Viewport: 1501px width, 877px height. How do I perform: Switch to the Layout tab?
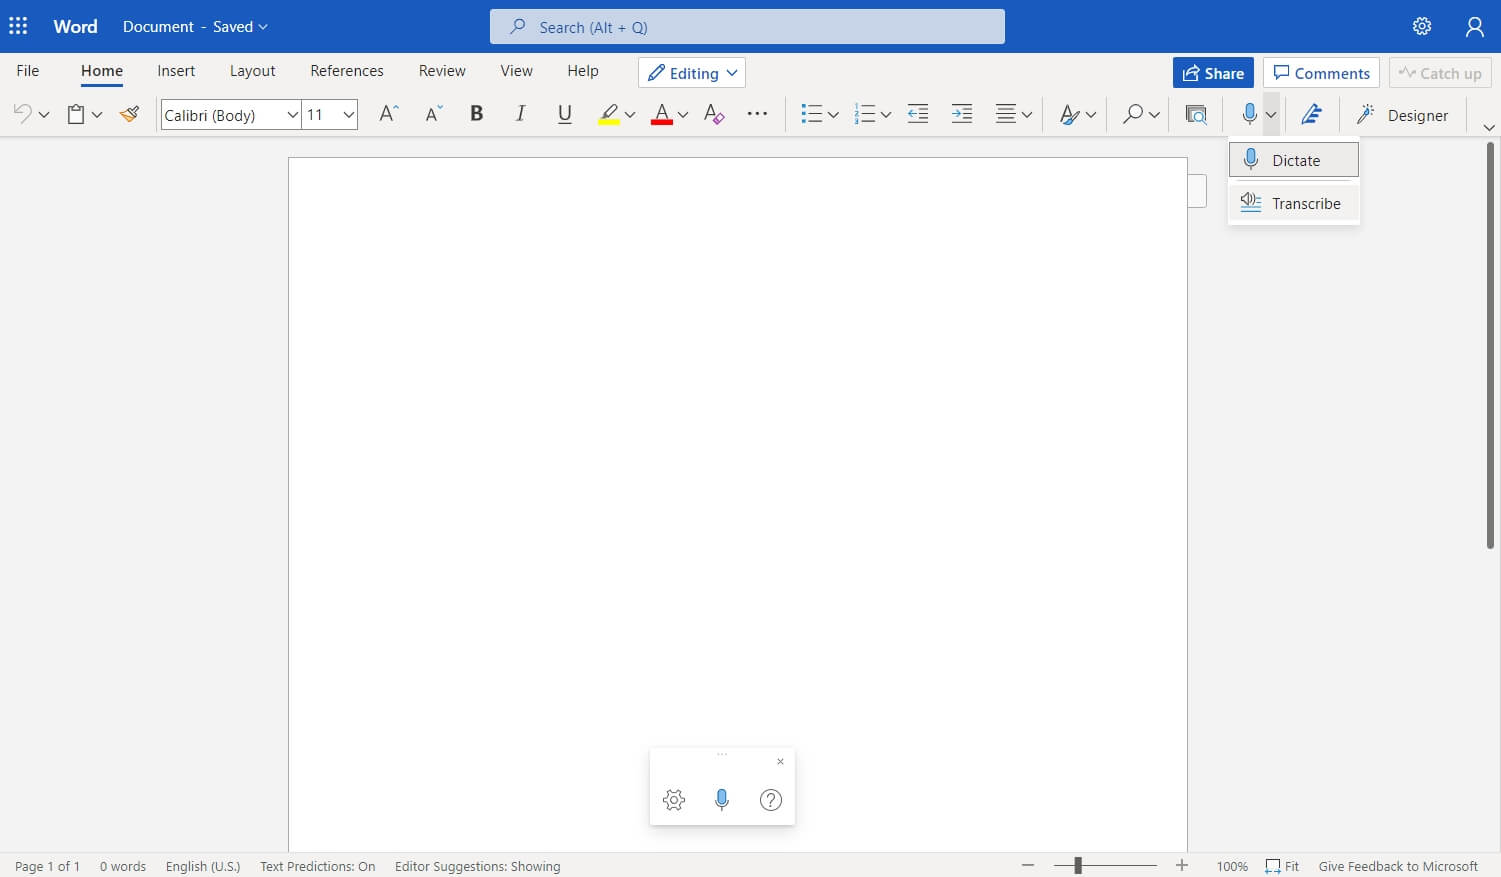pyautogui.click(x=252, y=71)
